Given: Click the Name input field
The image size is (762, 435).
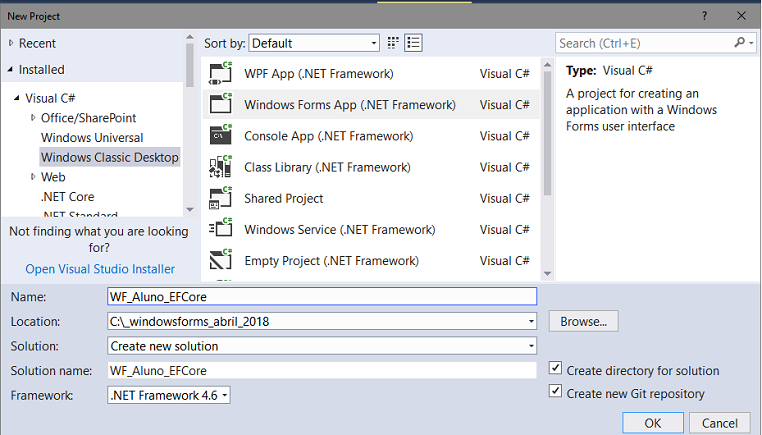Looking at the screenshot, I should coord(322,296).
